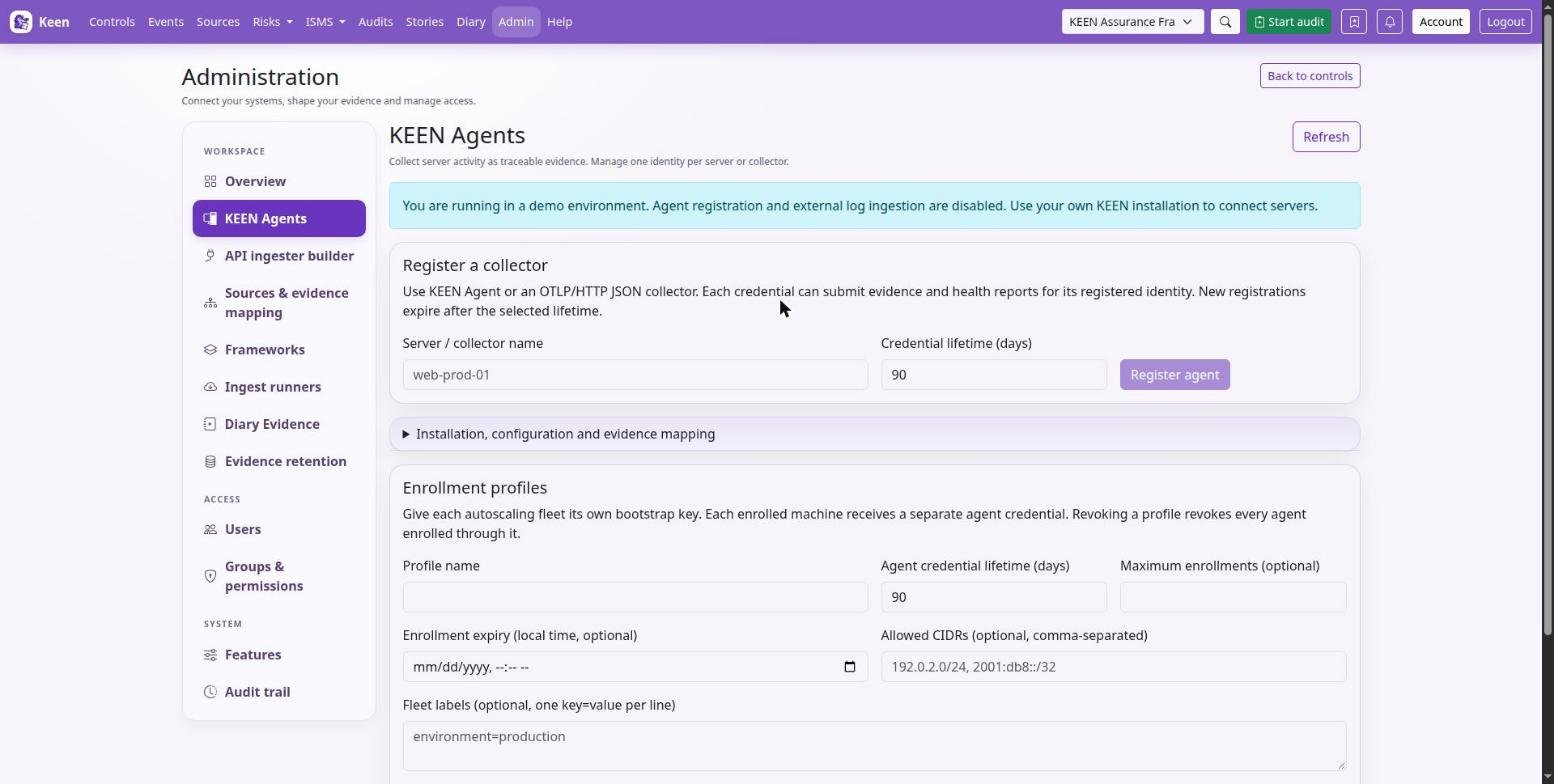Click the Ingest runners cloud icon
This screenshot has height=784, width=1554.
point(210,387)
